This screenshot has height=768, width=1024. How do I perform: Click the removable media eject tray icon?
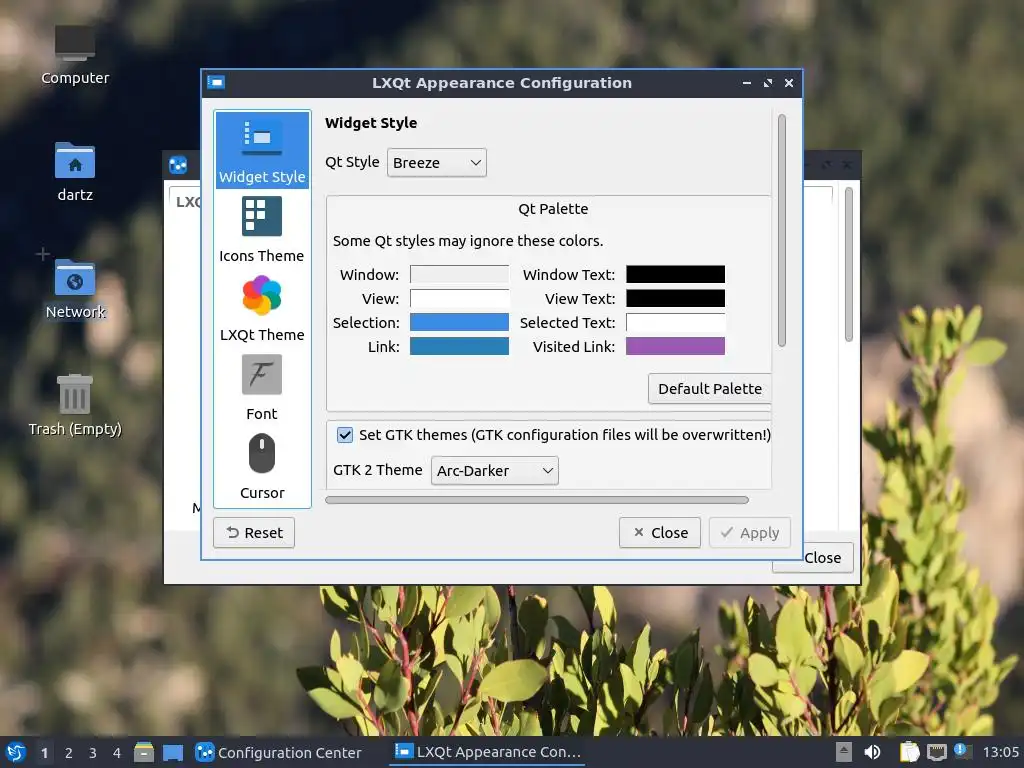[x=844, y=752]
